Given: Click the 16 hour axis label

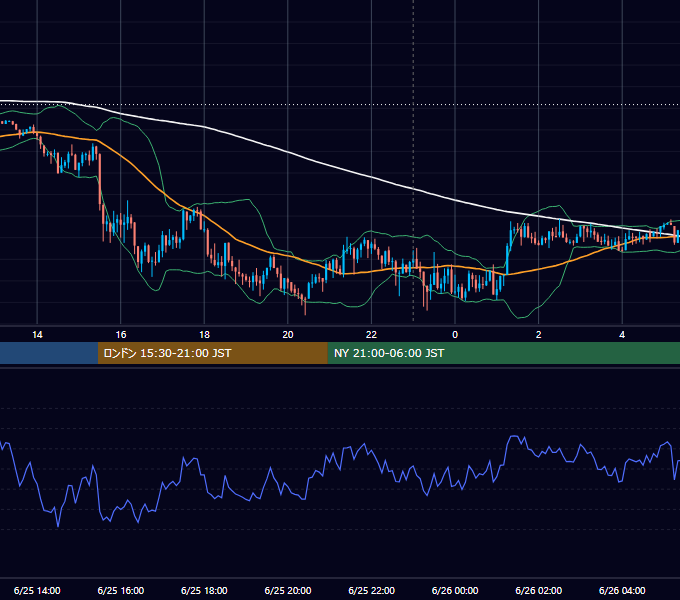Looking at the screenshot, I should tap(121, 335).
